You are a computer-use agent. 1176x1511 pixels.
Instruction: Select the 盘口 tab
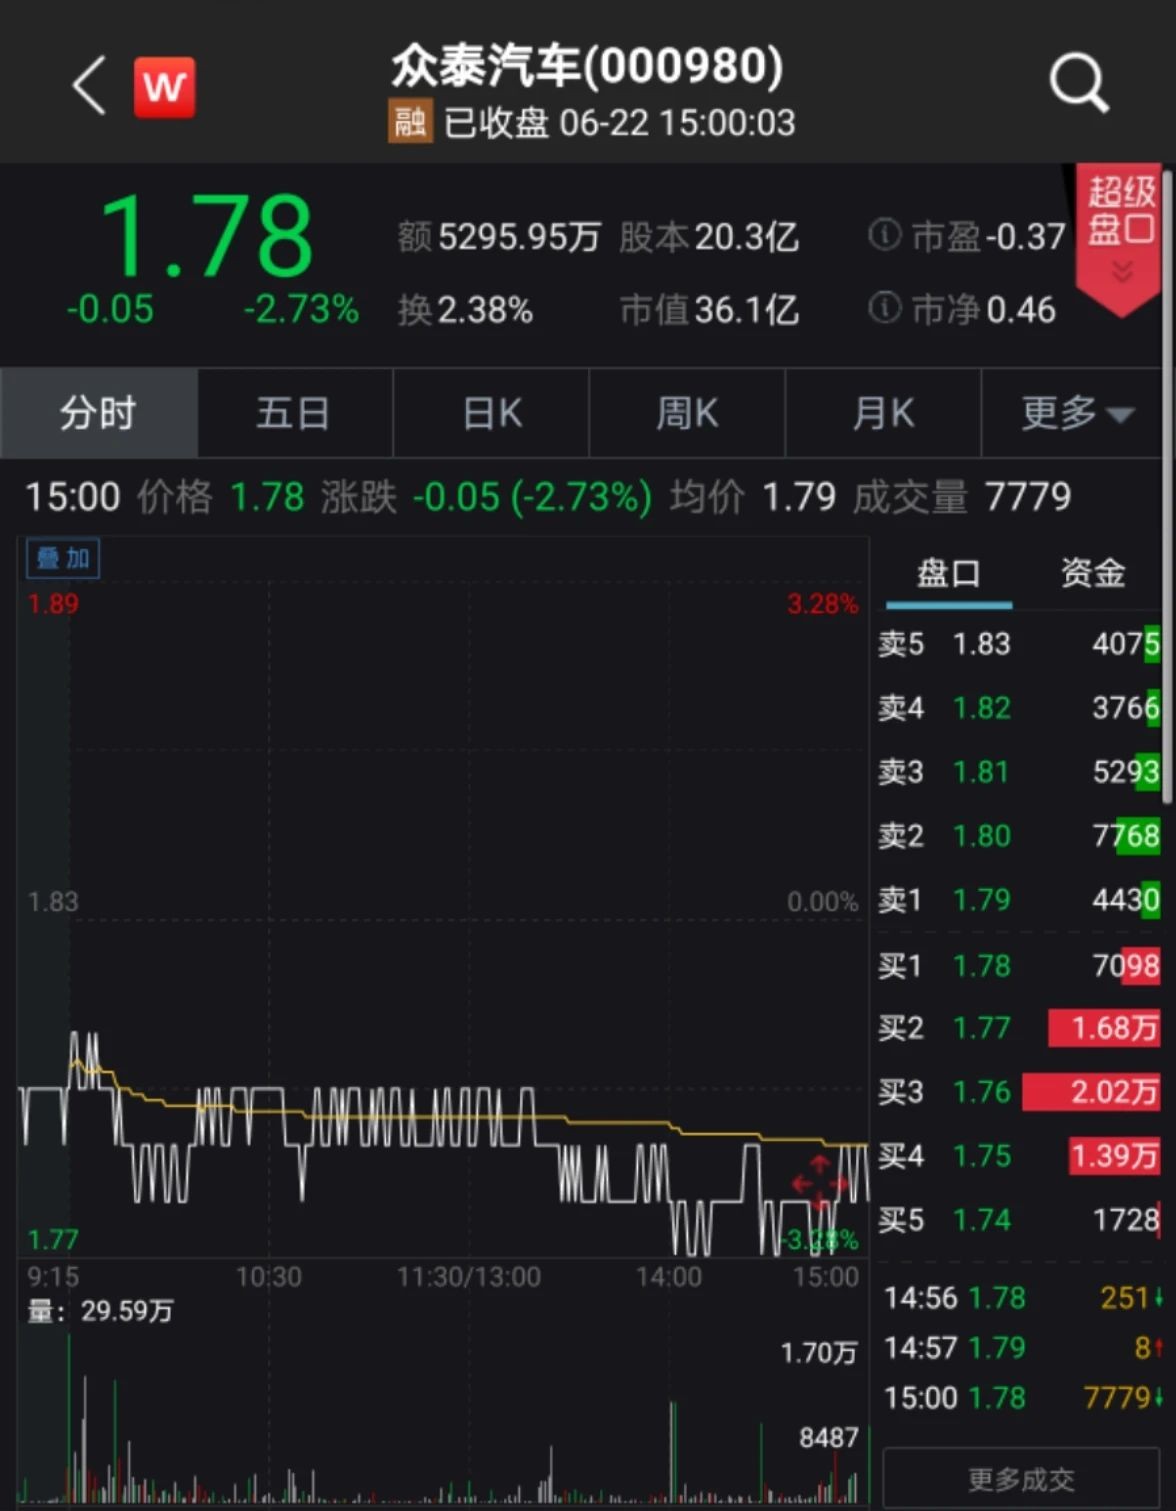pyautogui.click(x=948, y=575)
